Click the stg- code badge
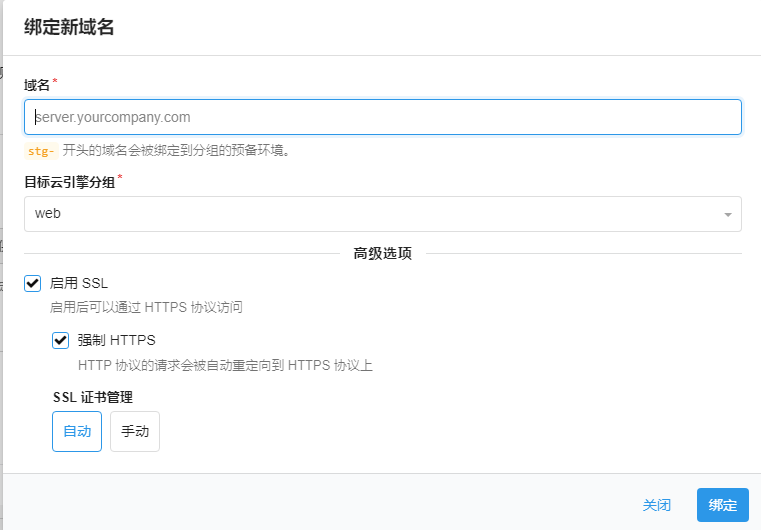Viewport: 761px width, 530px height. click(x=40, y=151)
